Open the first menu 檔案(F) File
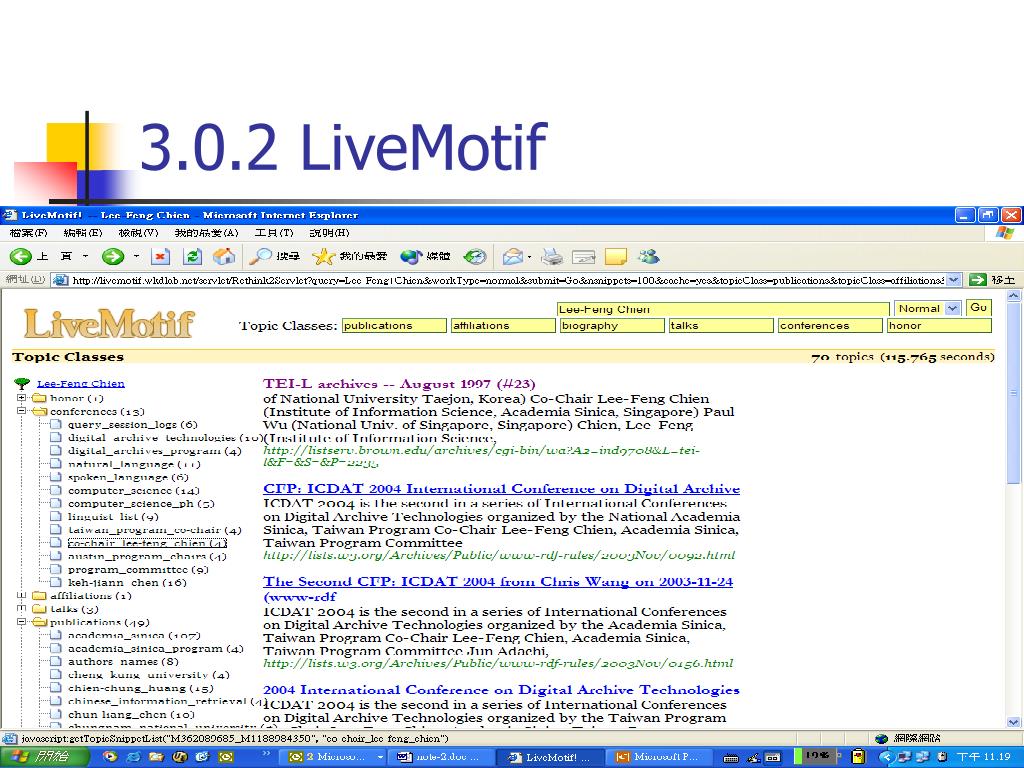The width and height of the screenshot is (1024, 768). [28, 232]
